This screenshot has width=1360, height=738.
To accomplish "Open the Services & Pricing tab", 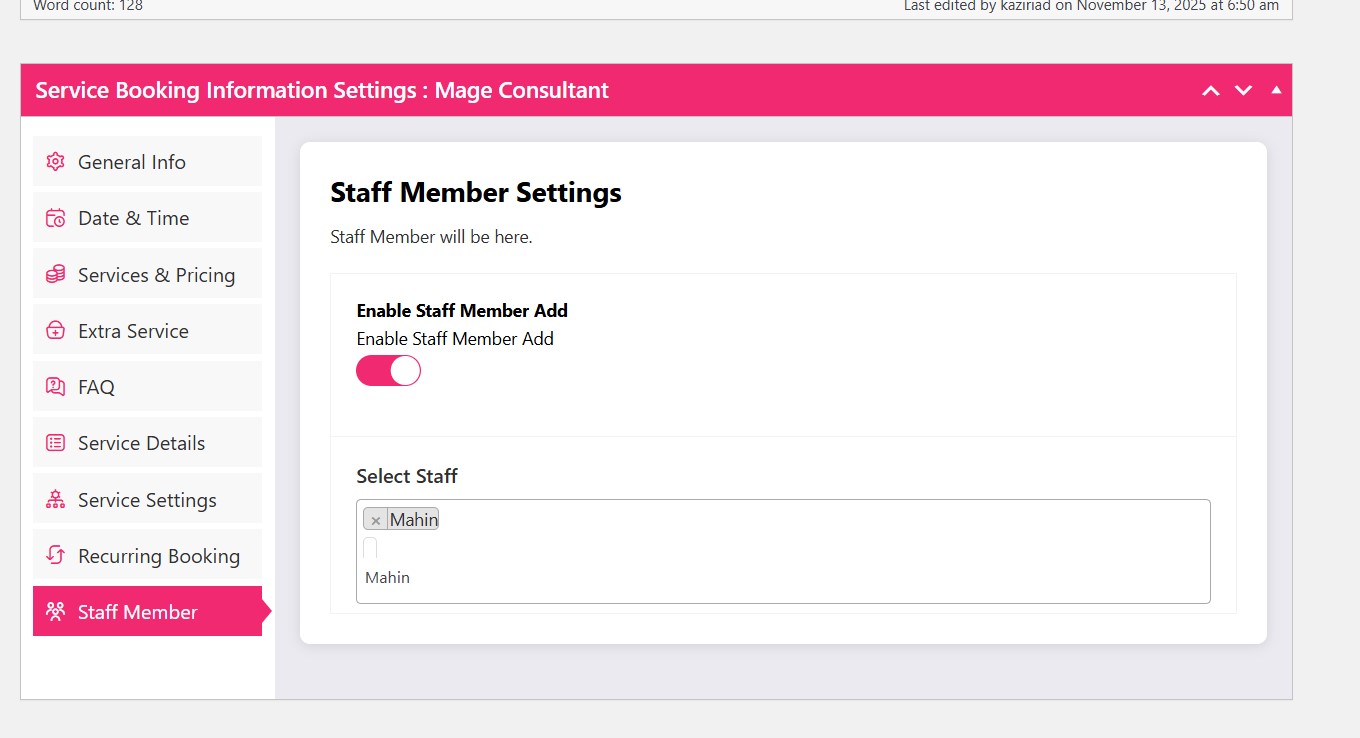I will click(156, 275).
